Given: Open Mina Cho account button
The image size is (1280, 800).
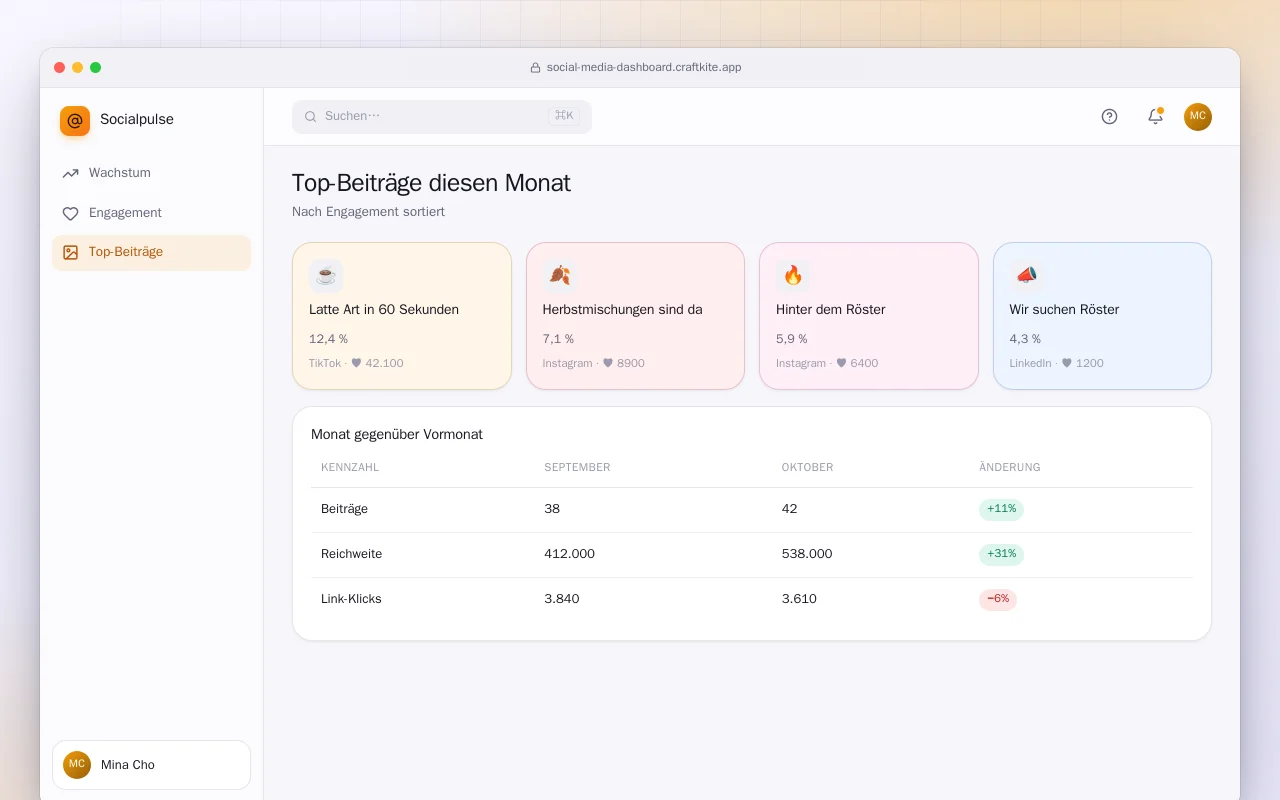Looking at the screenshot, I should point(152,765).
